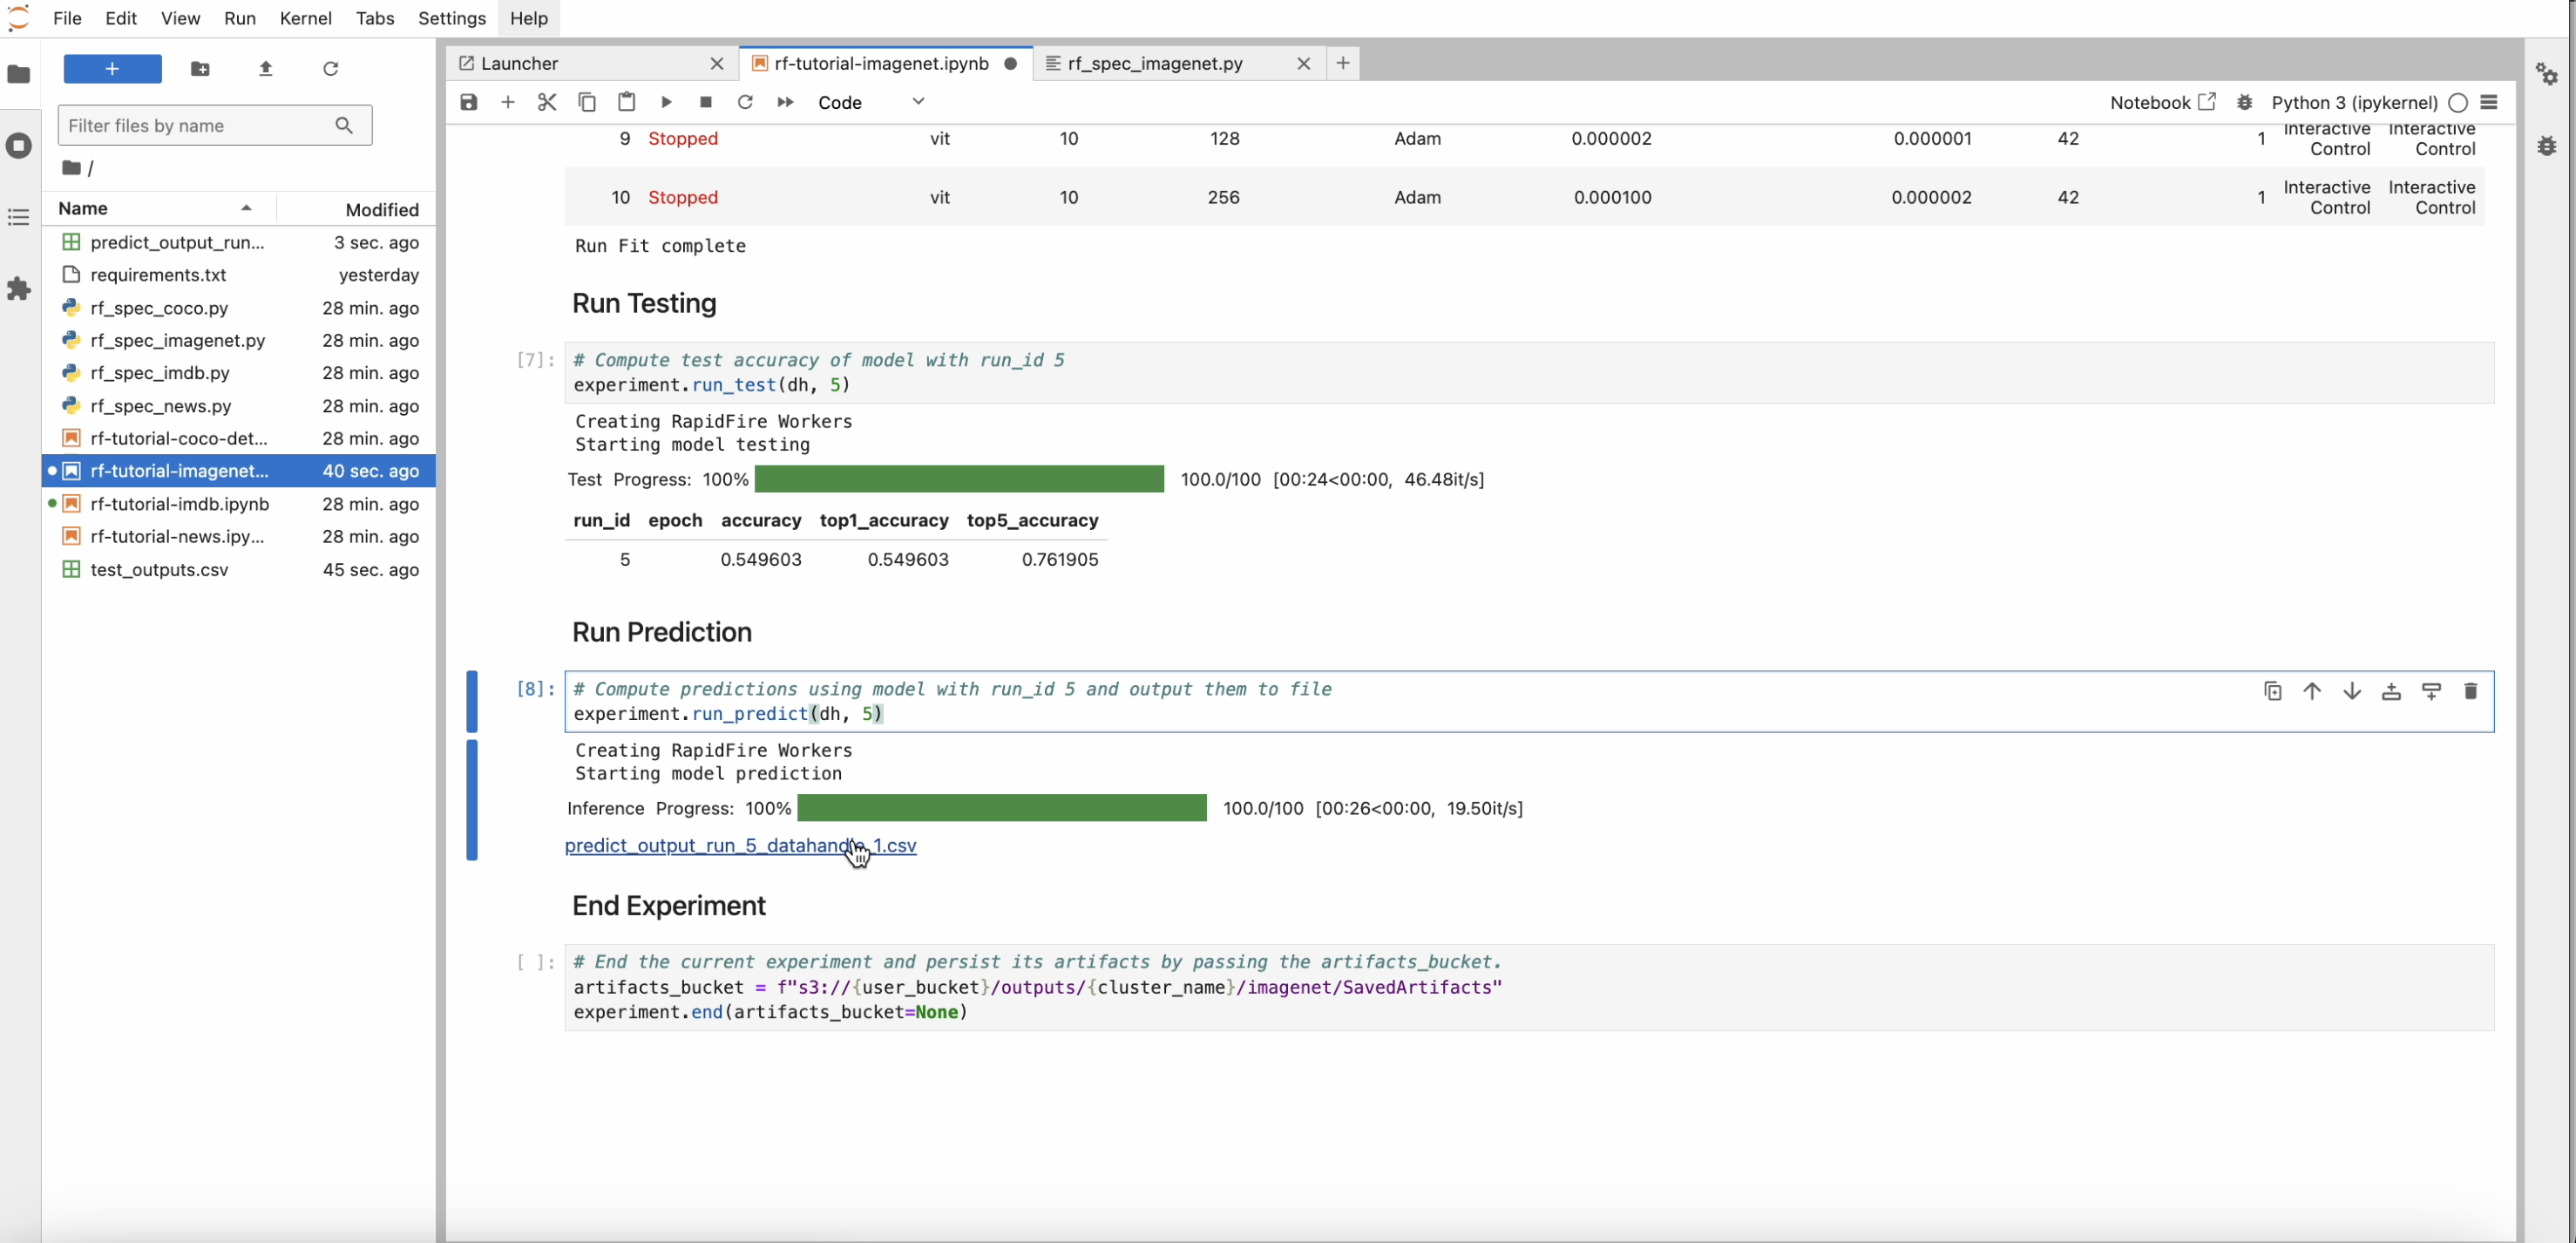The width and height of the screenshot is (2576, 1243).
Task: Open the file browser folder sidebar icon
Action: point(19,74)
